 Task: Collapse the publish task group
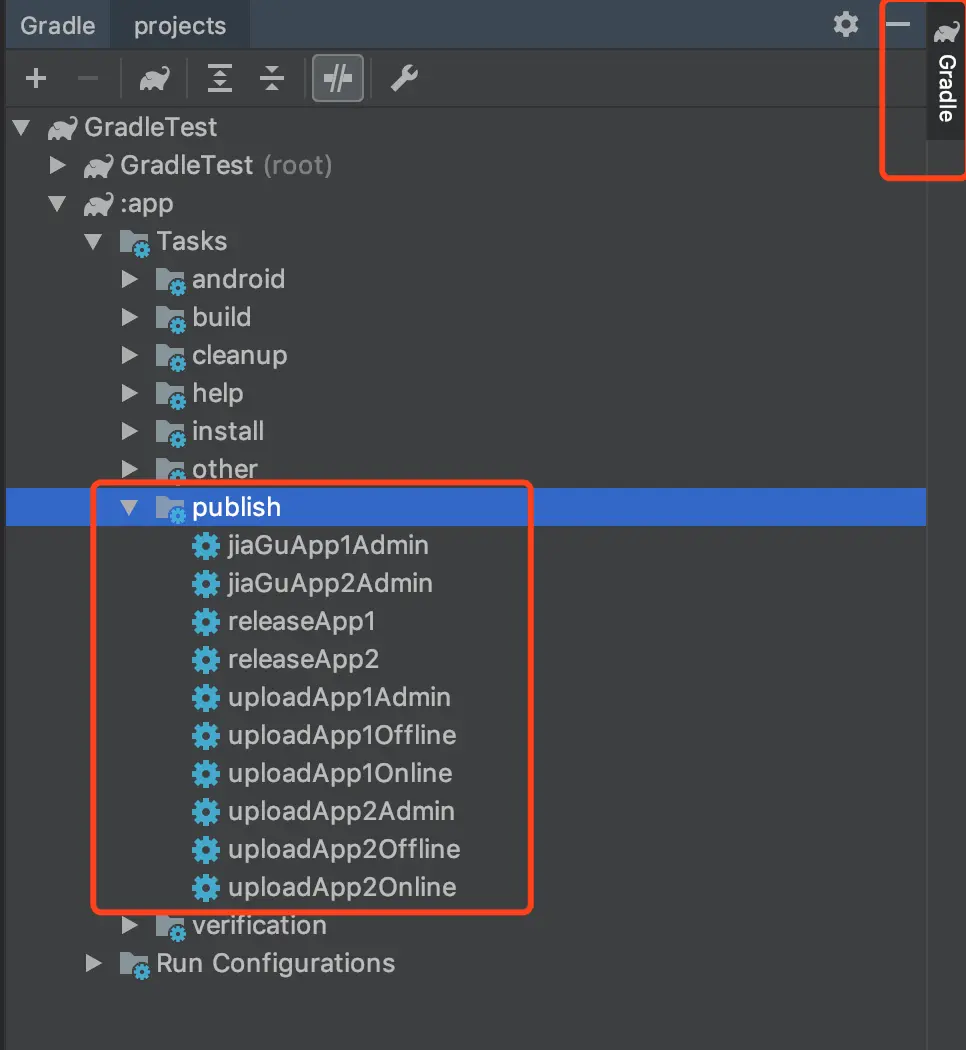point(129,507)
